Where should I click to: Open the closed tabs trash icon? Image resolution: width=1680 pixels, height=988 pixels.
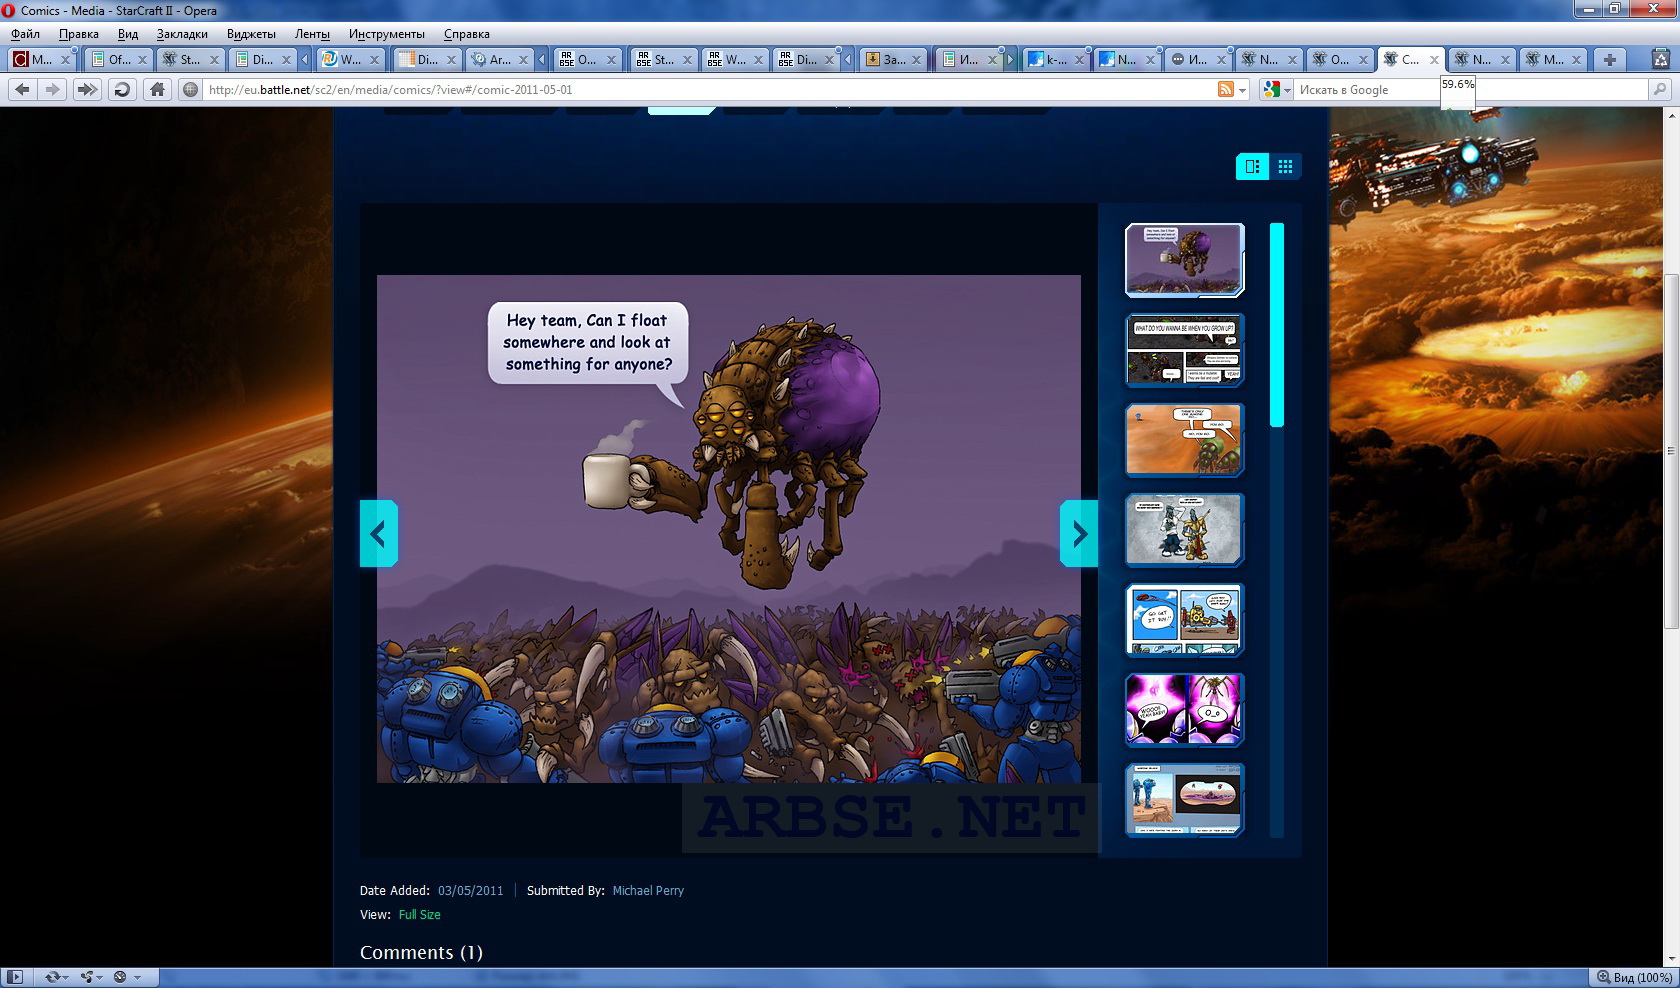tap(1661, 59)
